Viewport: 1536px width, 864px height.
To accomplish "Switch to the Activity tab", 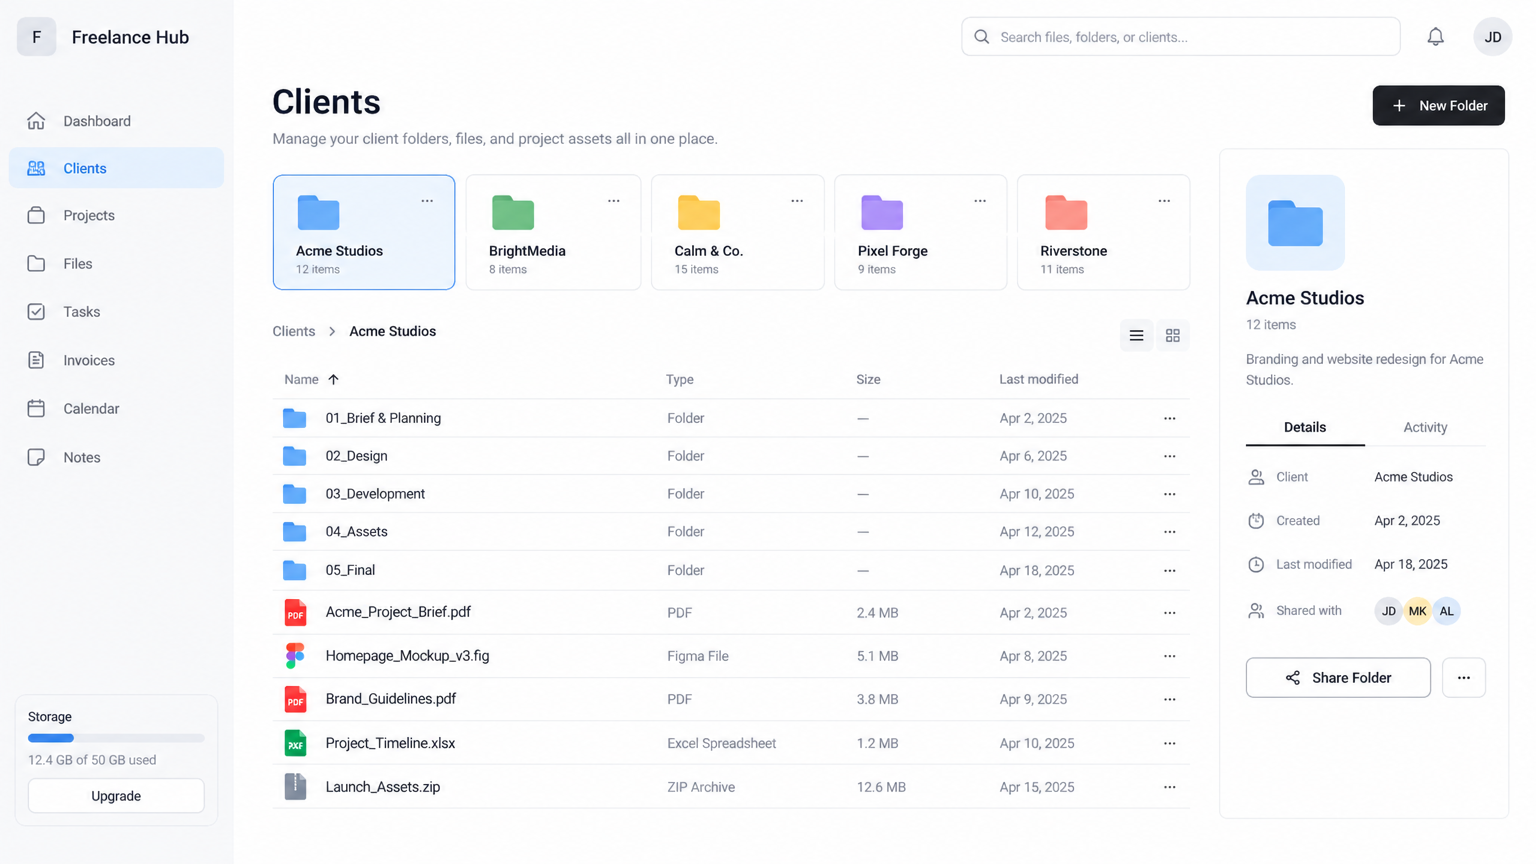I will (x=1425, y=427).
